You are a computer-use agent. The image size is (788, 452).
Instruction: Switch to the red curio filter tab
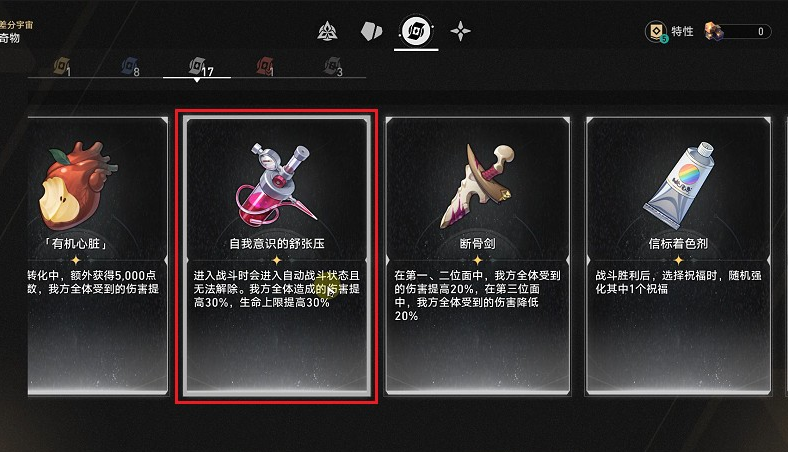point(266,66)
